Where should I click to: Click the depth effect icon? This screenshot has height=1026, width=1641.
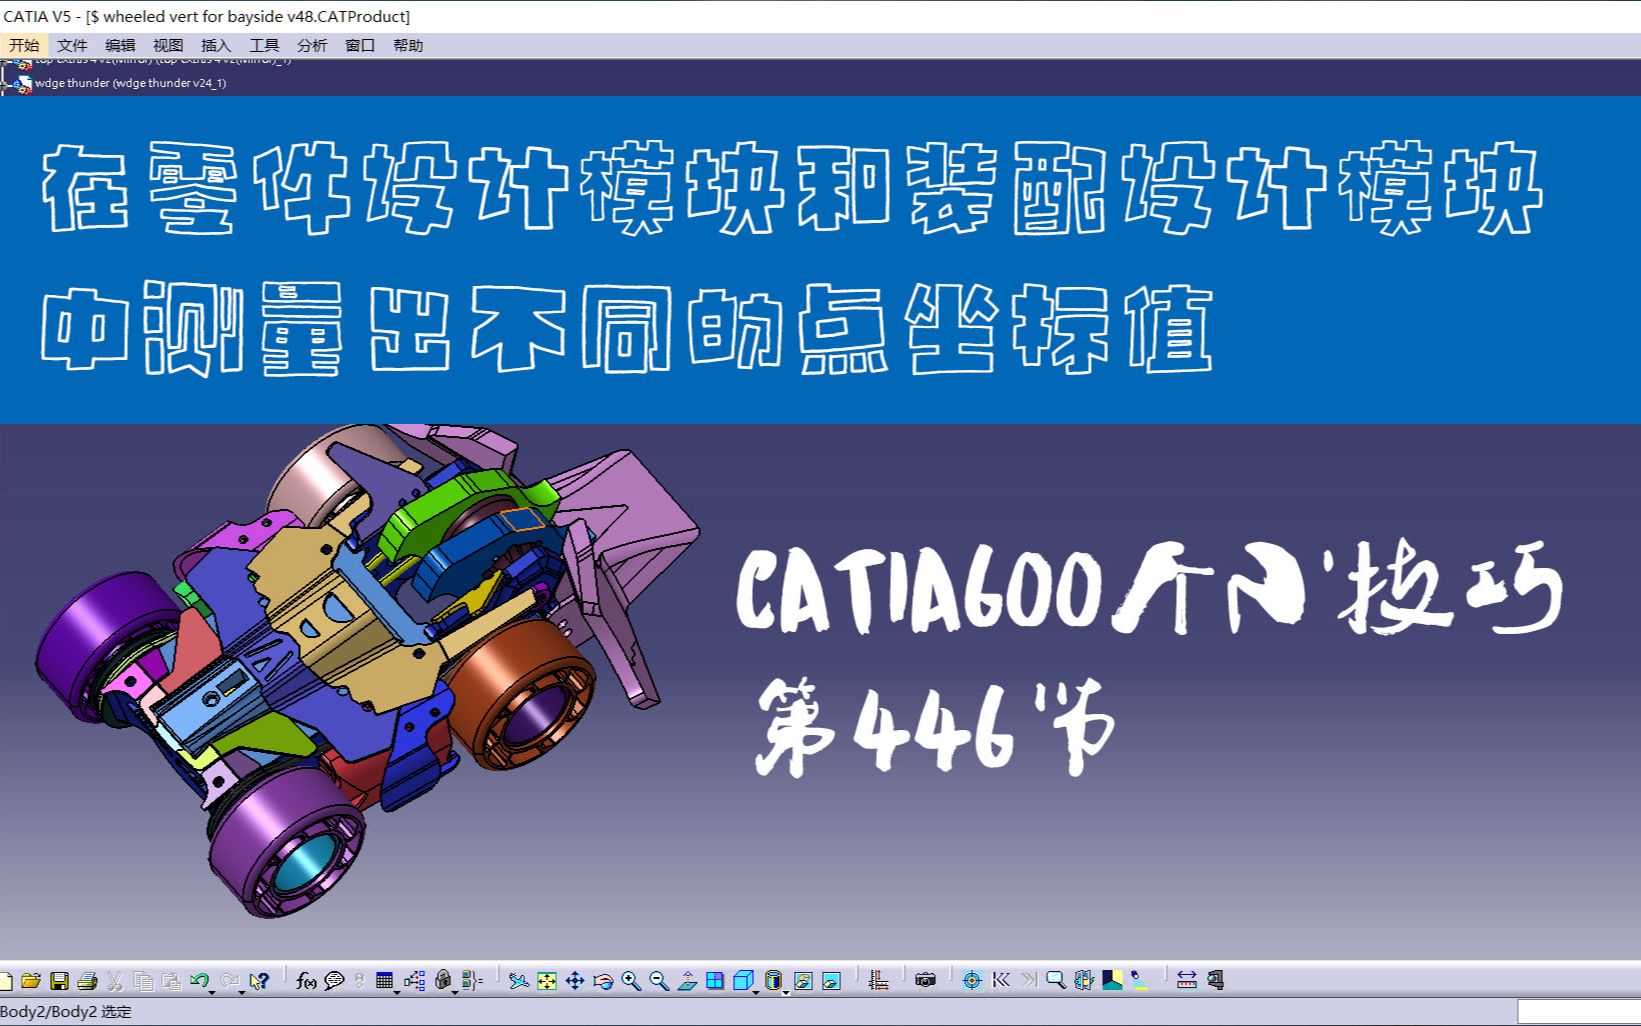click(x=1084, y=981)
